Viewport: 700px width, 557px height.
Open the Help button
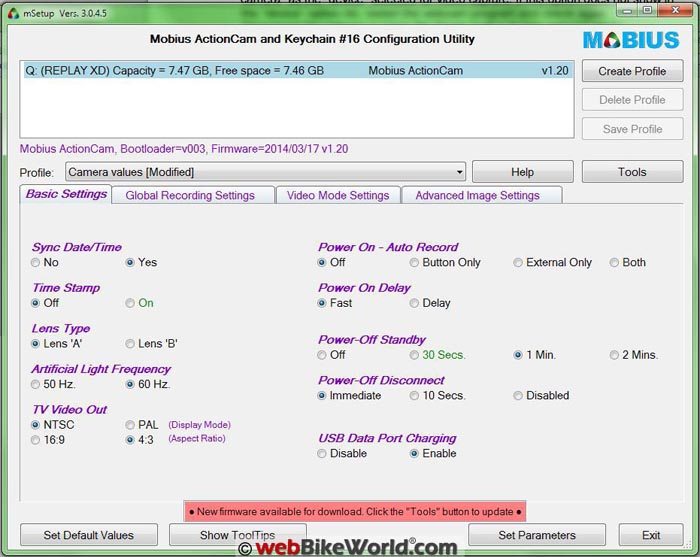point(522,172)
